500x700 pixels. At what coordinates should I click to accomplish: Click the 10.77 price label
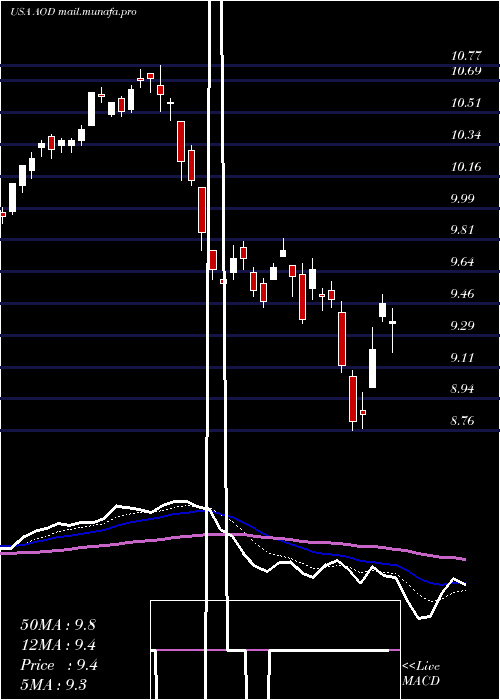click(x=466, y=56)
